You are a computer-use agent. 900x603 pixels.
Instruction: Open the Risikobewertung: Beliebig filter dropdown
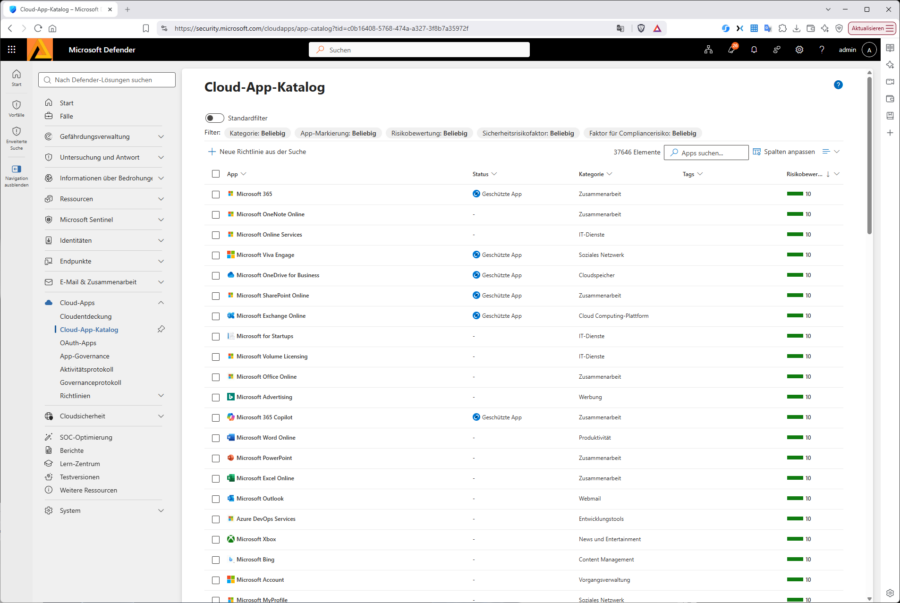pos(429,133)
